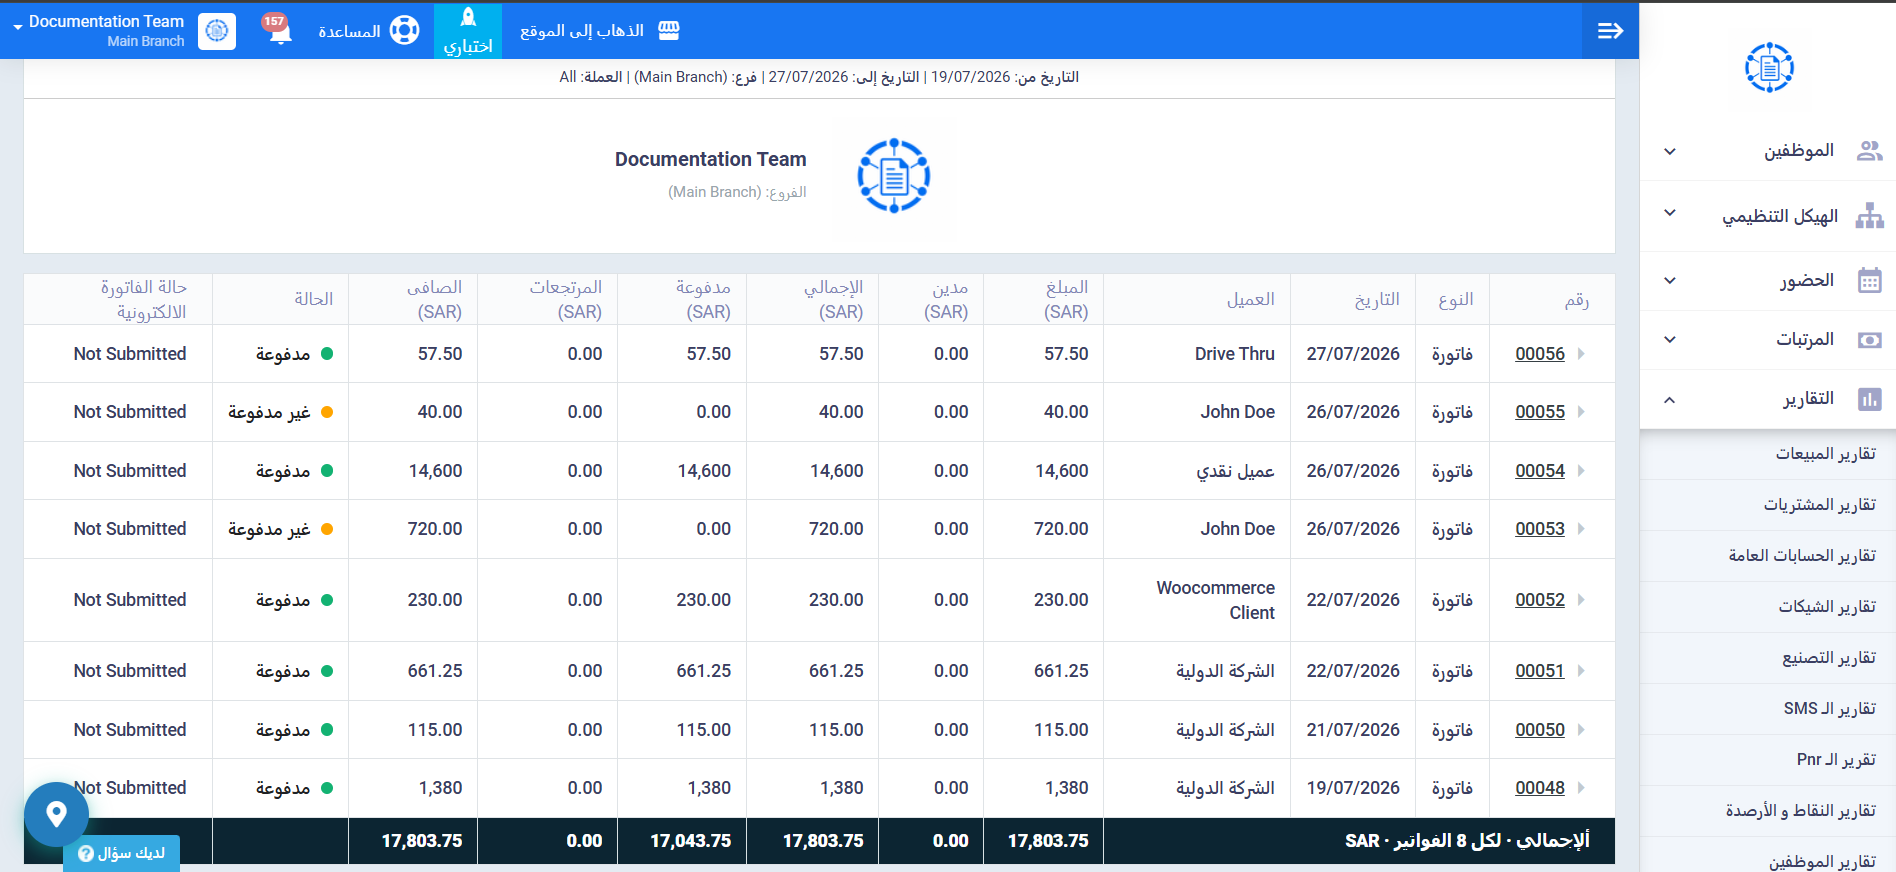The height and width of the screenshot is (872, 1896).
Task: Expand the الموظفين menu chevron
Action: click(x=1669, y=152)
